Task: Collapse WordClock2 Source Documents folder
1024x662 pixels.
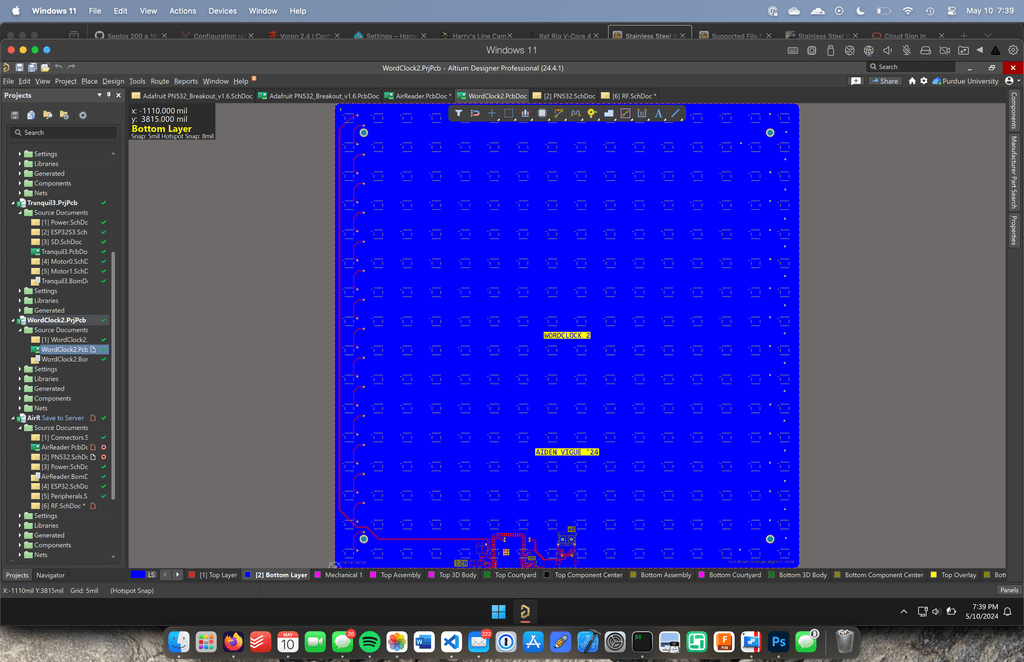Action: coord(20,330)
